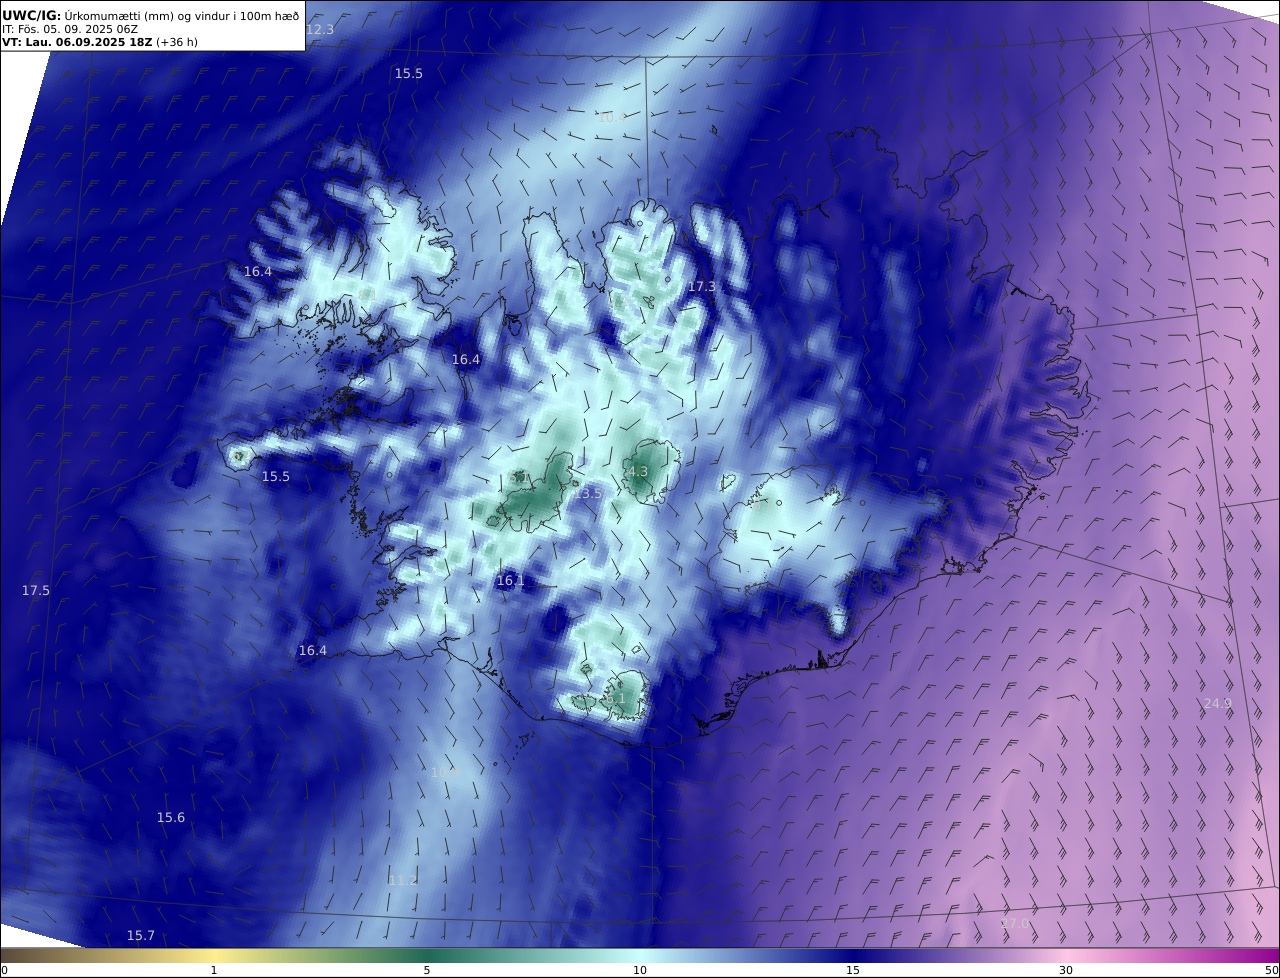Click the colorbar tick label 15
This screenshot has width=1280, height=978.
tap(853, 971)
